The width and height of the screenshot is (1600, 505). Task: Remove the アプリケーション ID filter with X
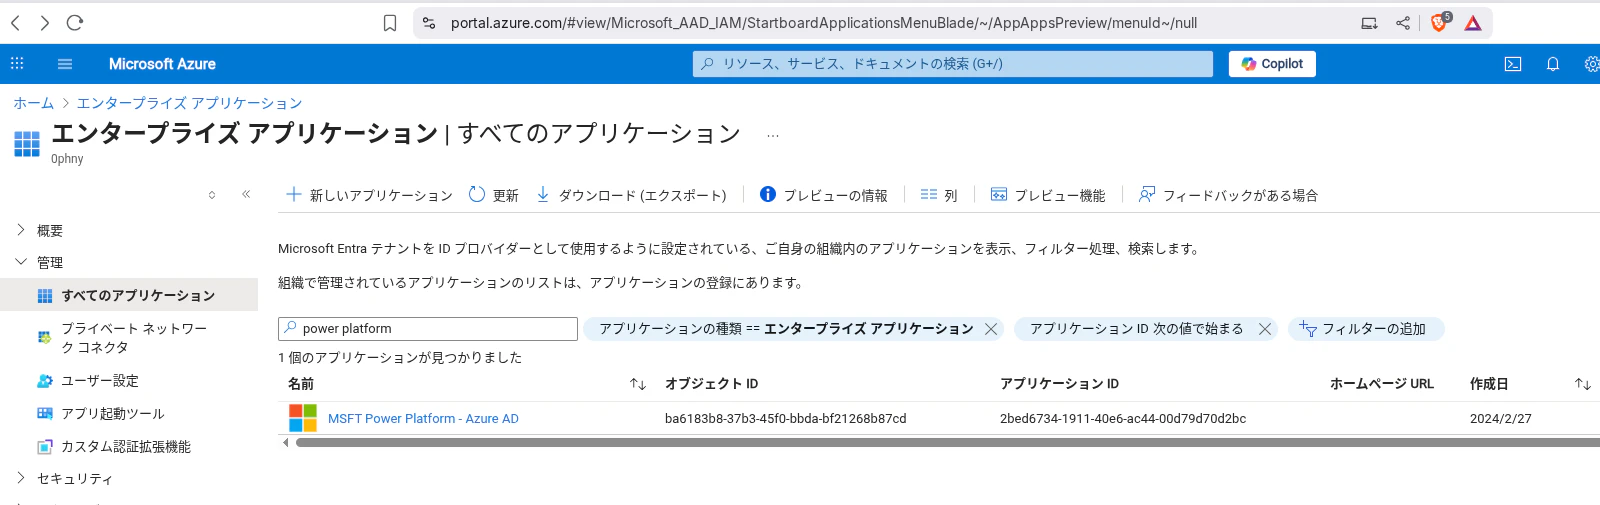click(1265, 329)
